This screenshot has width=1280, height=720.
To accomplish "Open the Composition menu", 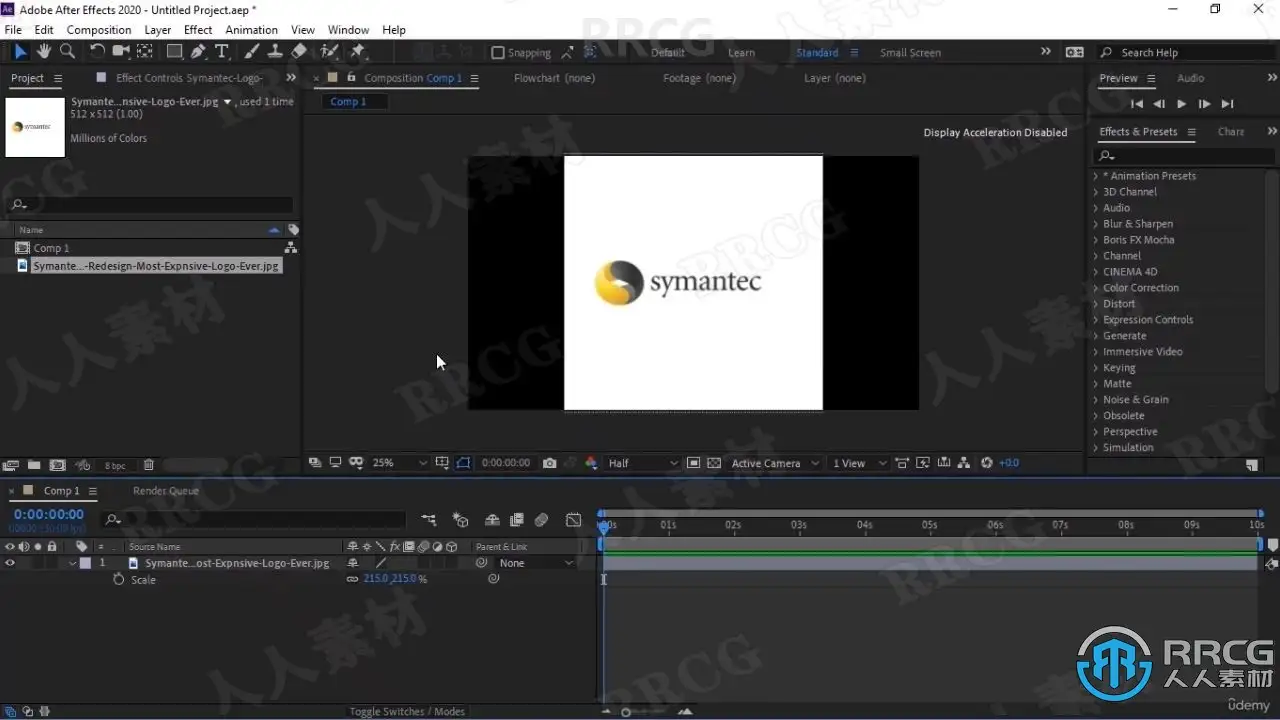I will click(x=99, y=30).
